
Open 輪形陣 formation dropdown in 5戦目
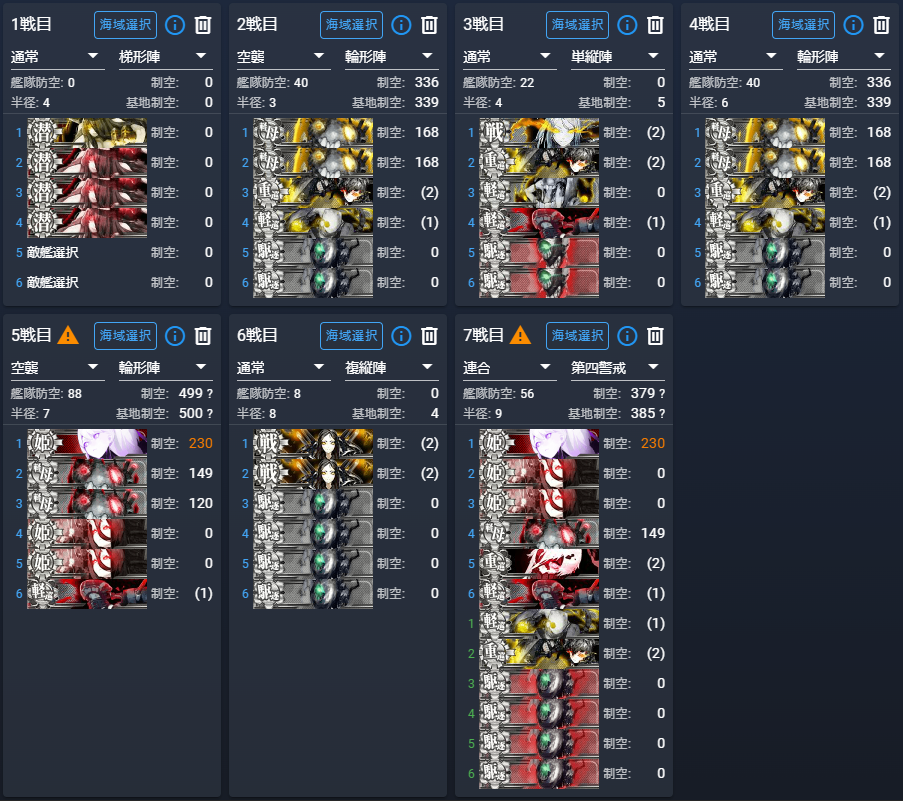166,368
